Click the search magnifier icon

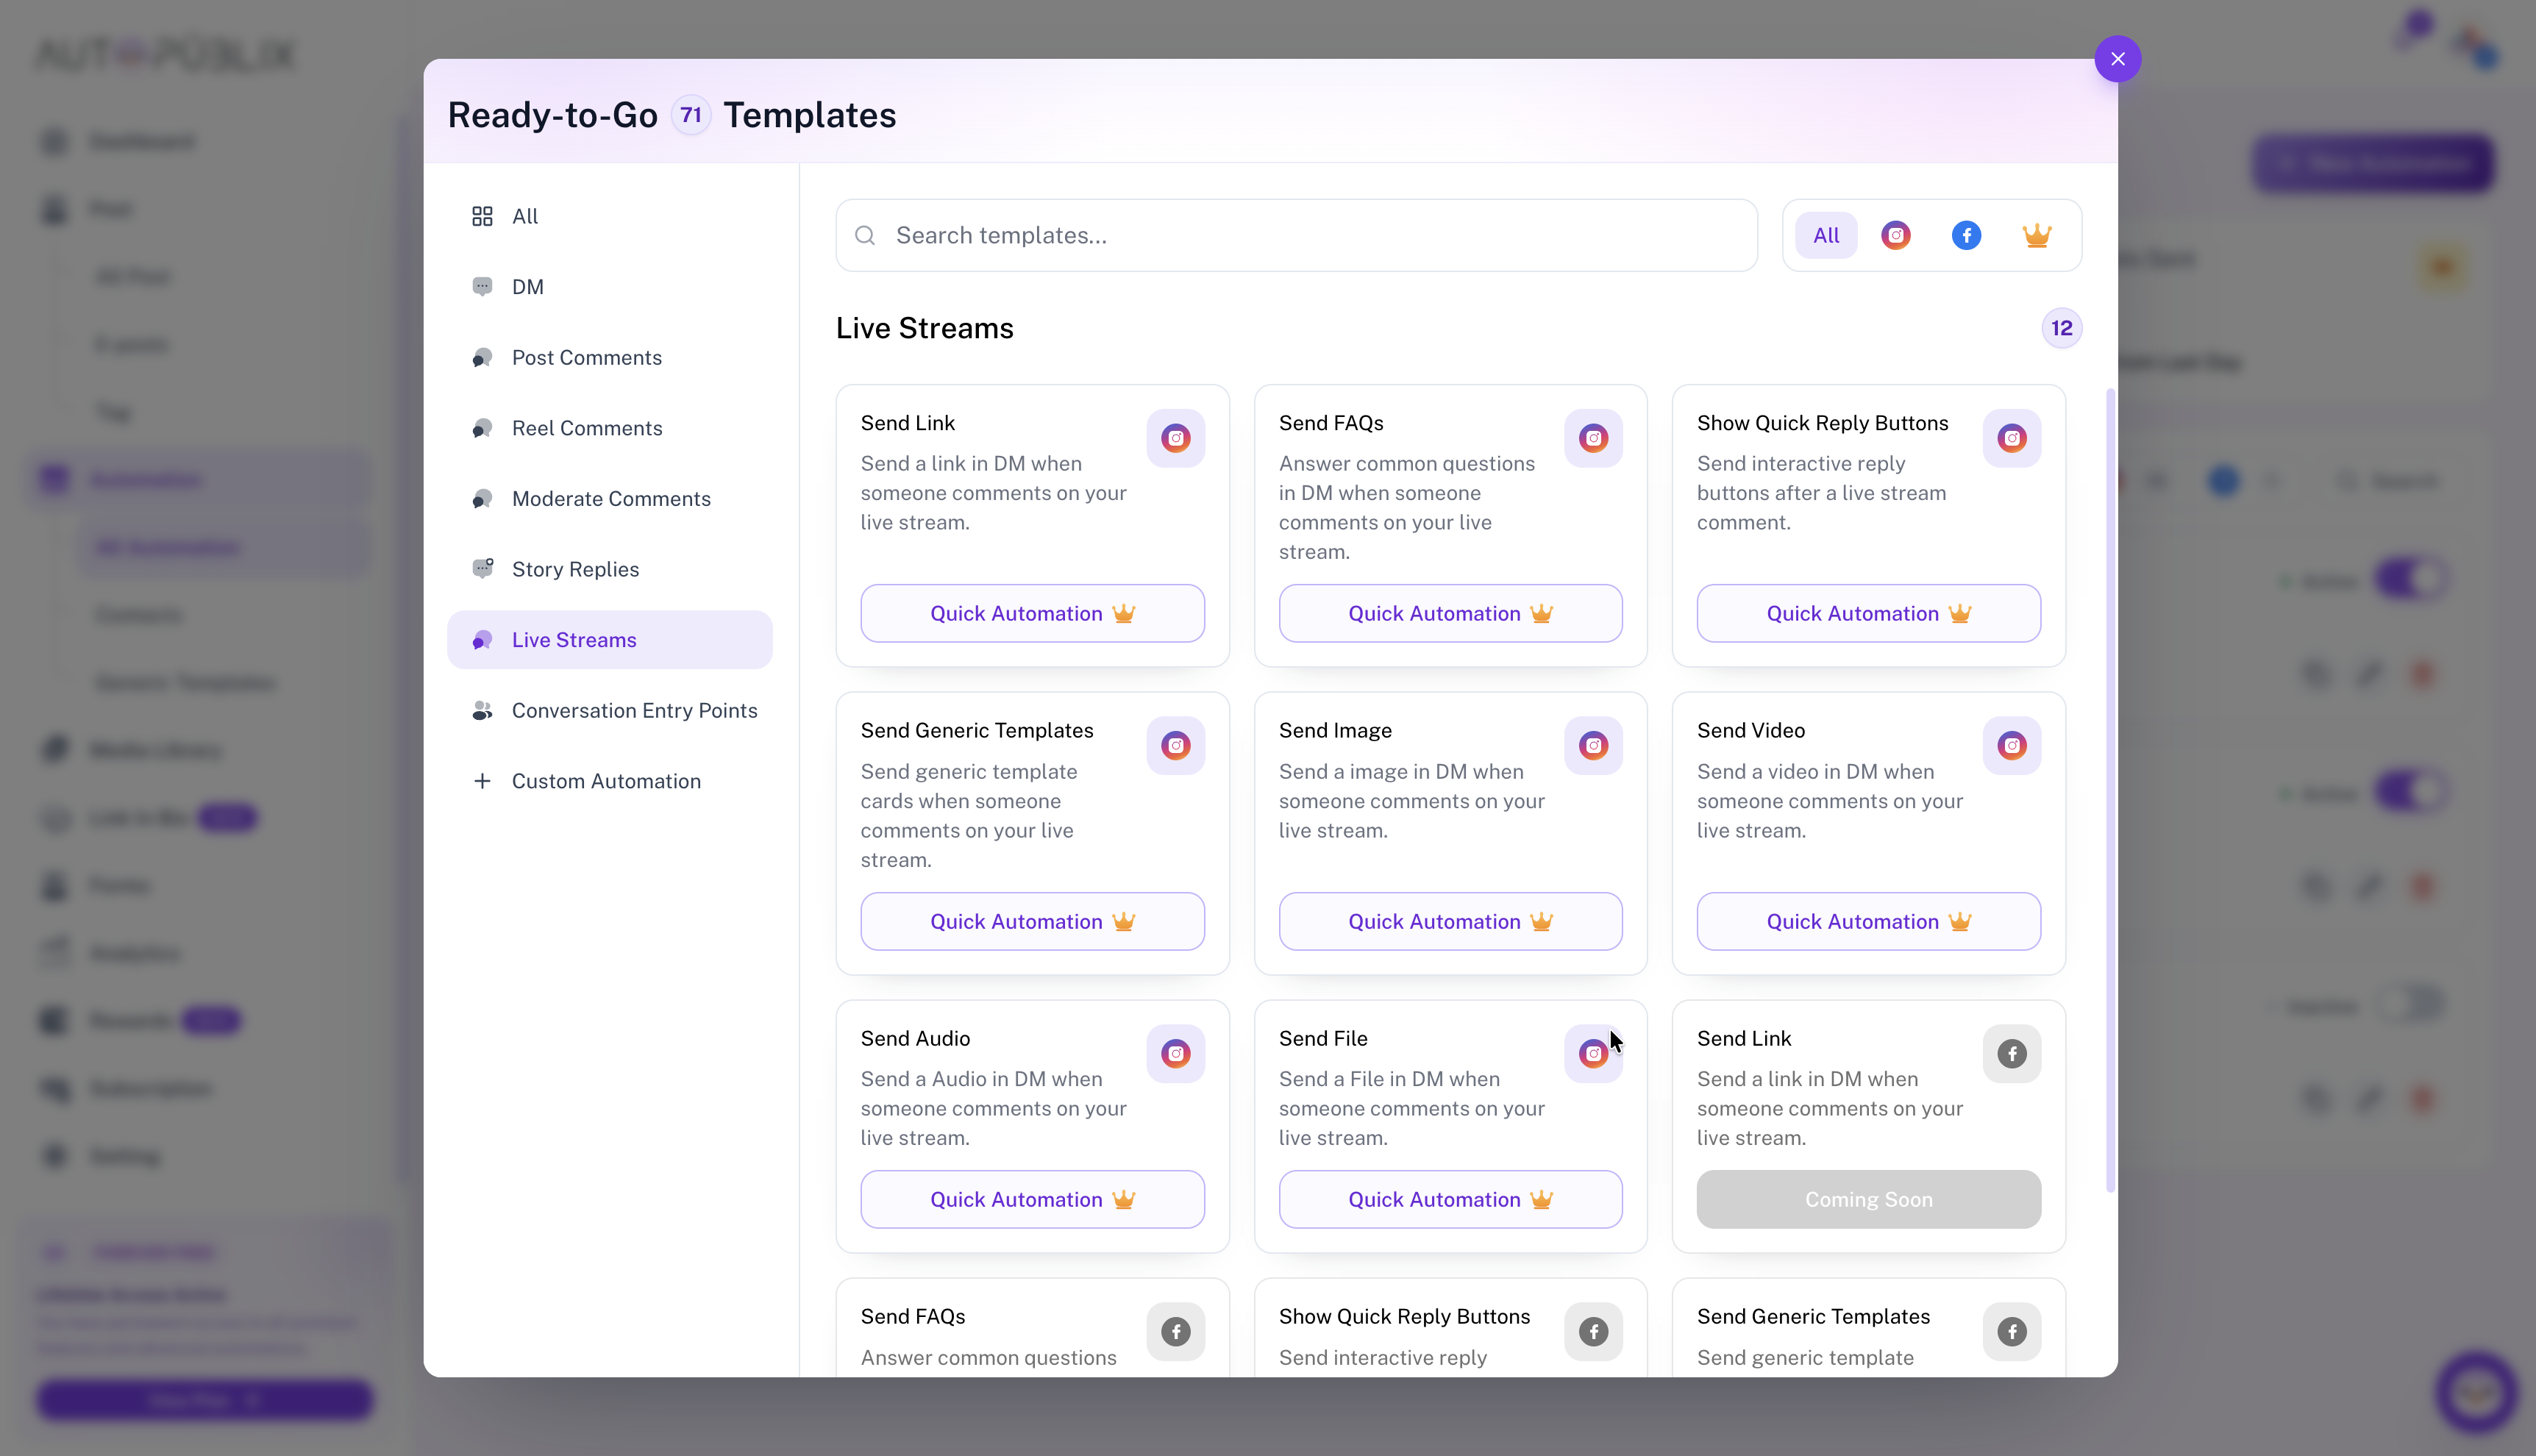(x=865, y=235)
